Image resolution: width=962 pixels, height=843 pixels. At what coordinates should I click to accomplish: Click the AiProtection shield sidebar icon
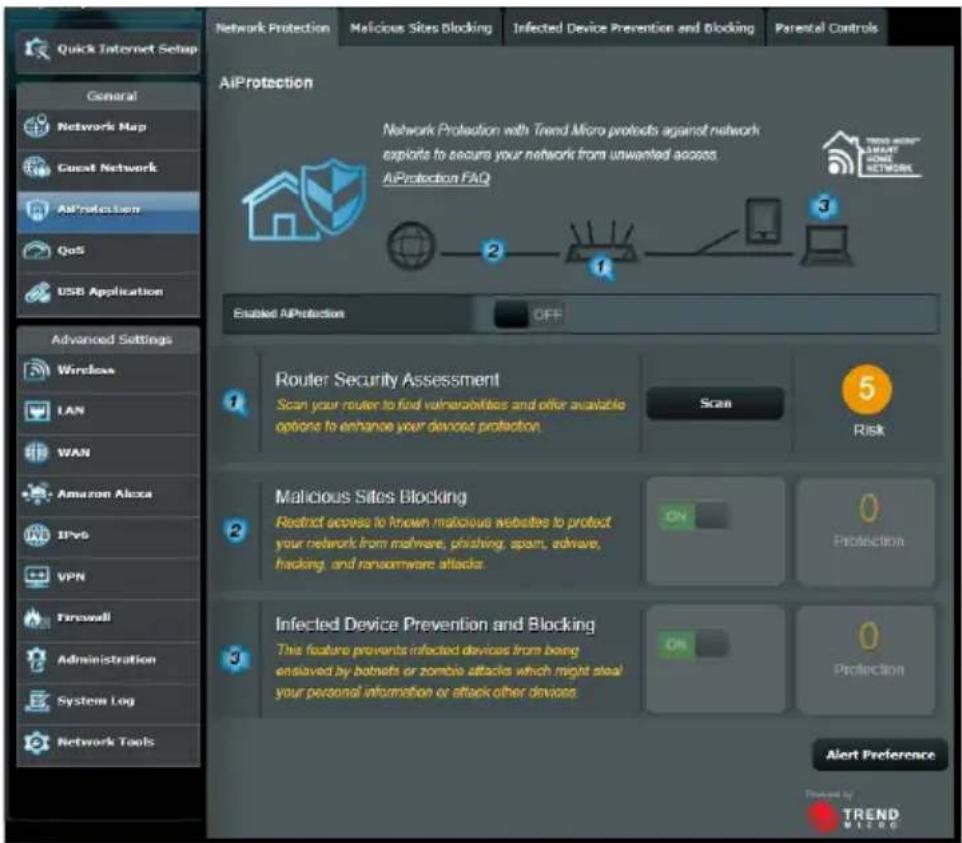(x=36, y=210)
